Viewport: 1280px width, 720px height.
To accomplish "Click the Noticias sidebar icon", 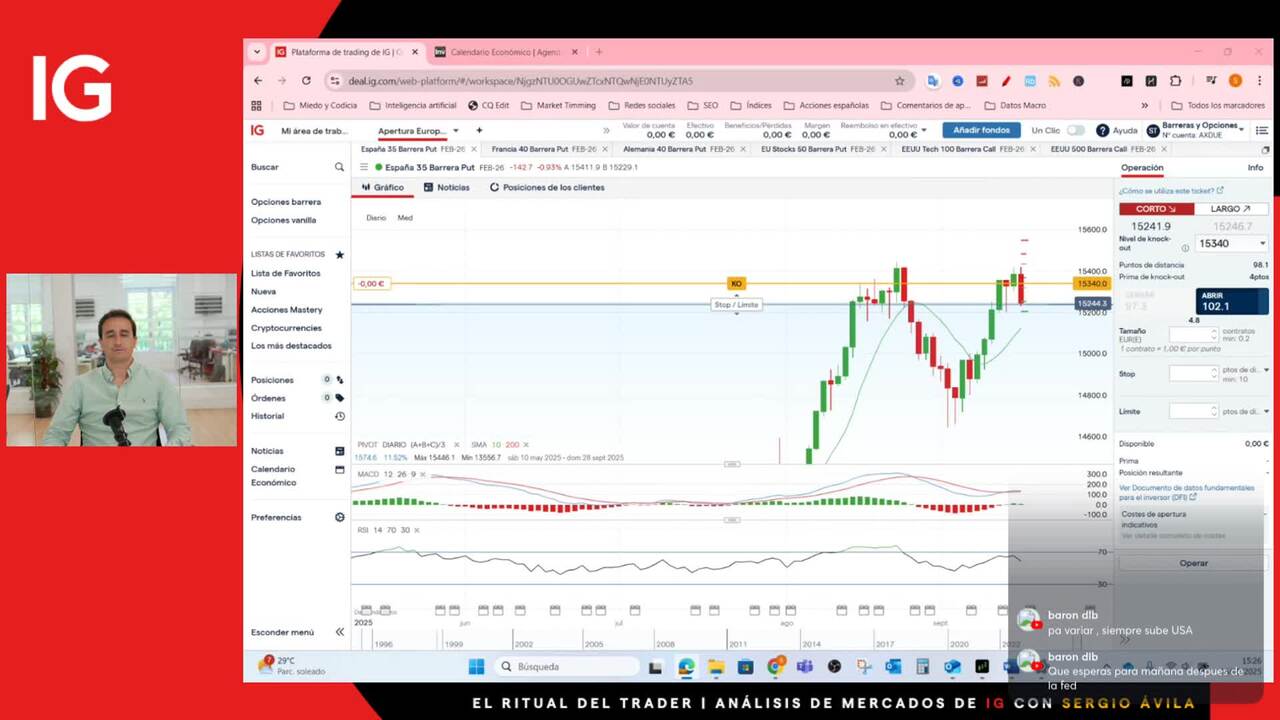I will click(x=340, y=451).
